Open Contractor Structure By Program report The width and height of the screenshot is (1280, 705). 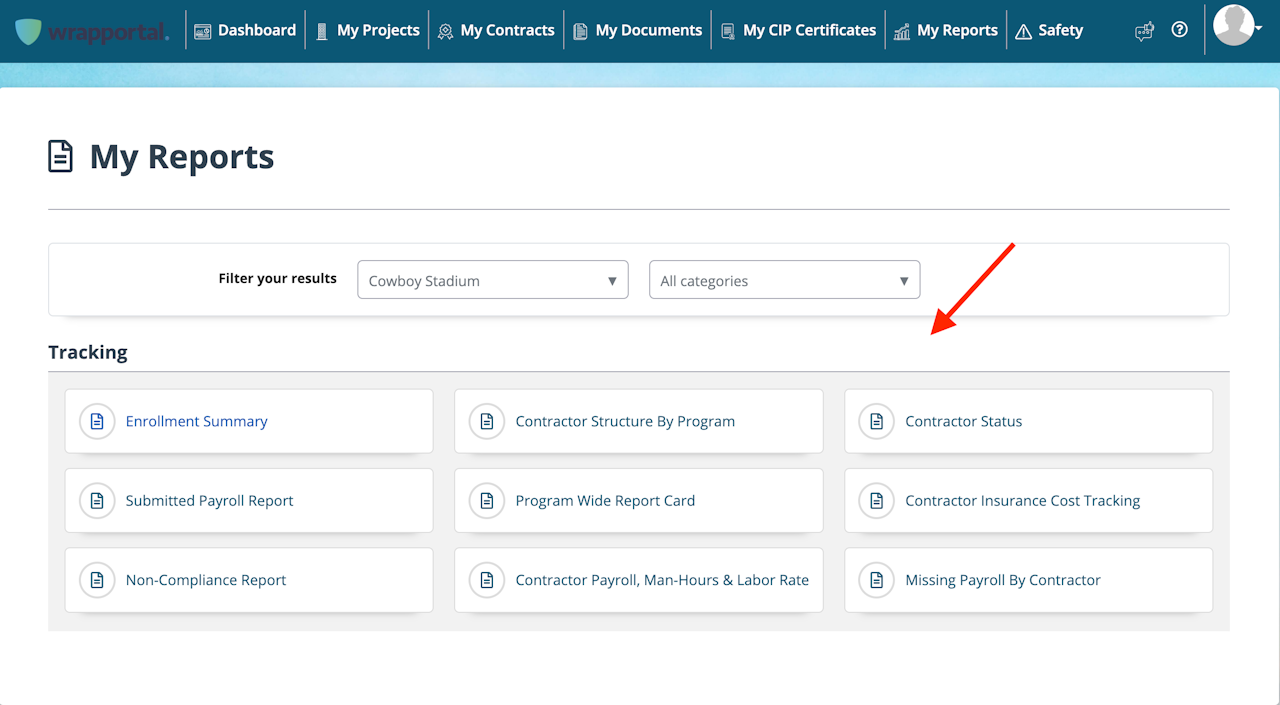(x=625, y=421)
